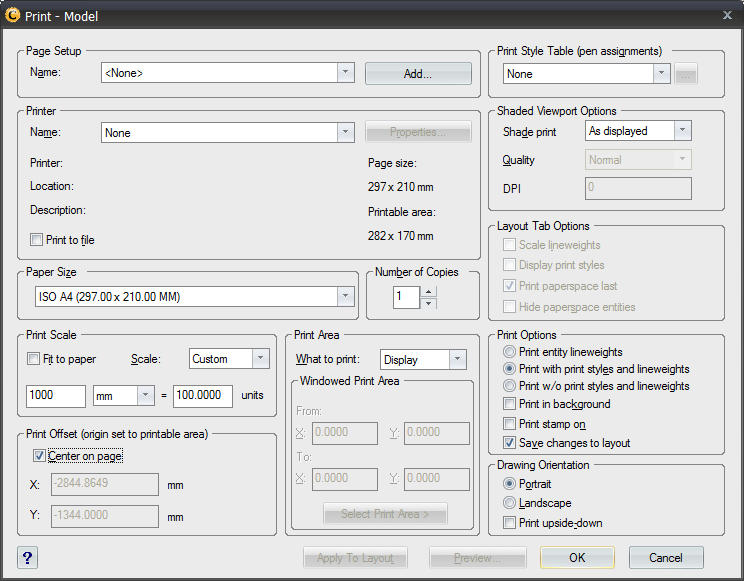Click the DPI field
Image resolution: width=744 pixels, height=581 pixels.
tap(638, 188)
